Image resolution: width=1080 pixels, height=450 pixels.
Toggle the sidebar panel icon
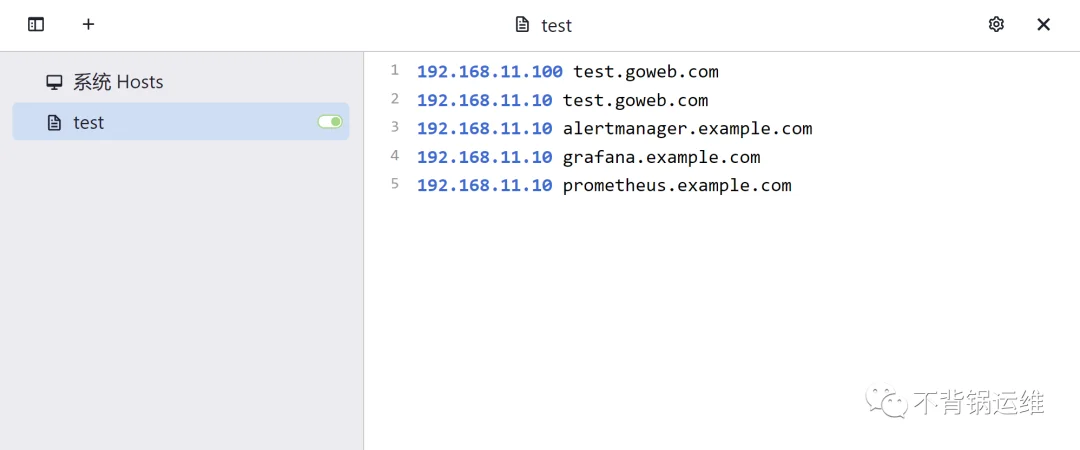[x=36, y=24]
